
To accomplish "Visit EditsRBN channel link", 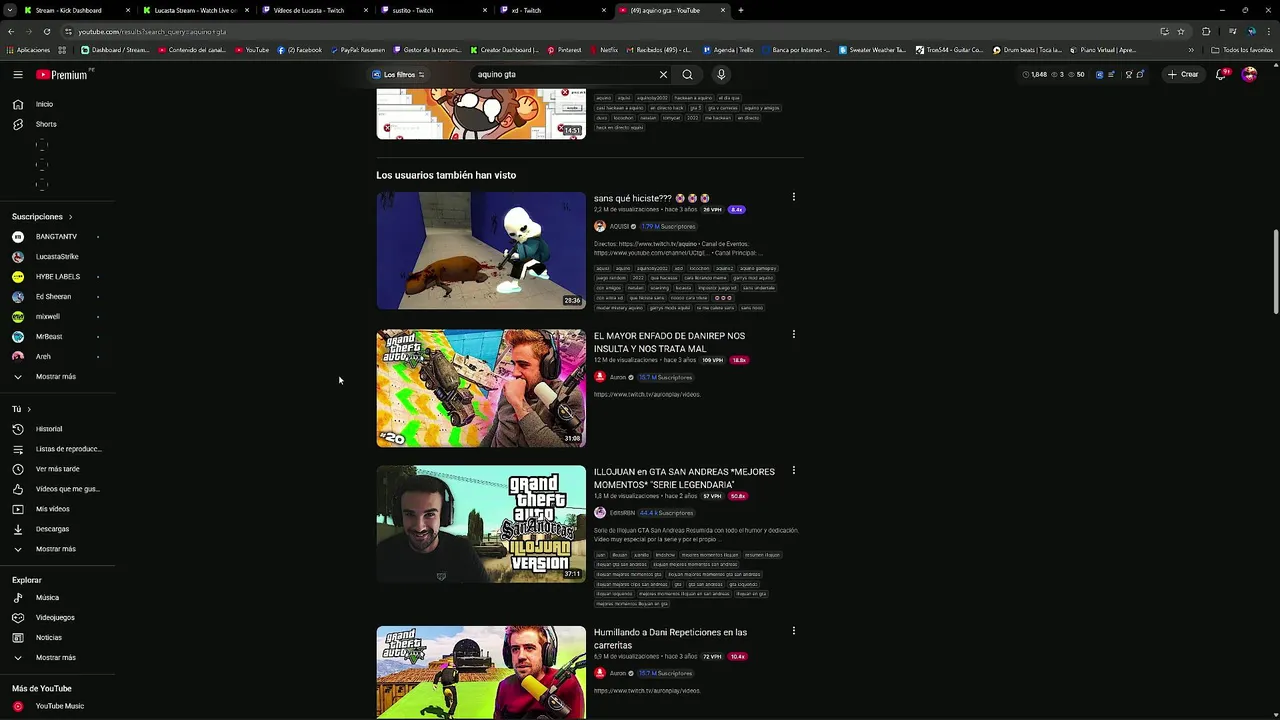I will [x=622, y=513].
